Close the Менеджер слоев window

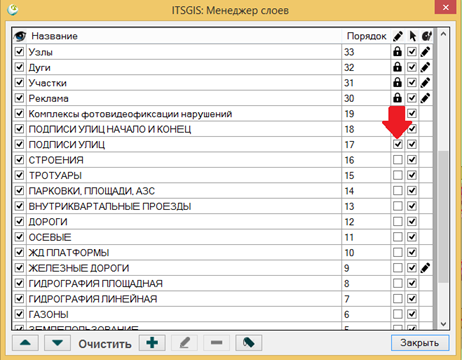445,7
